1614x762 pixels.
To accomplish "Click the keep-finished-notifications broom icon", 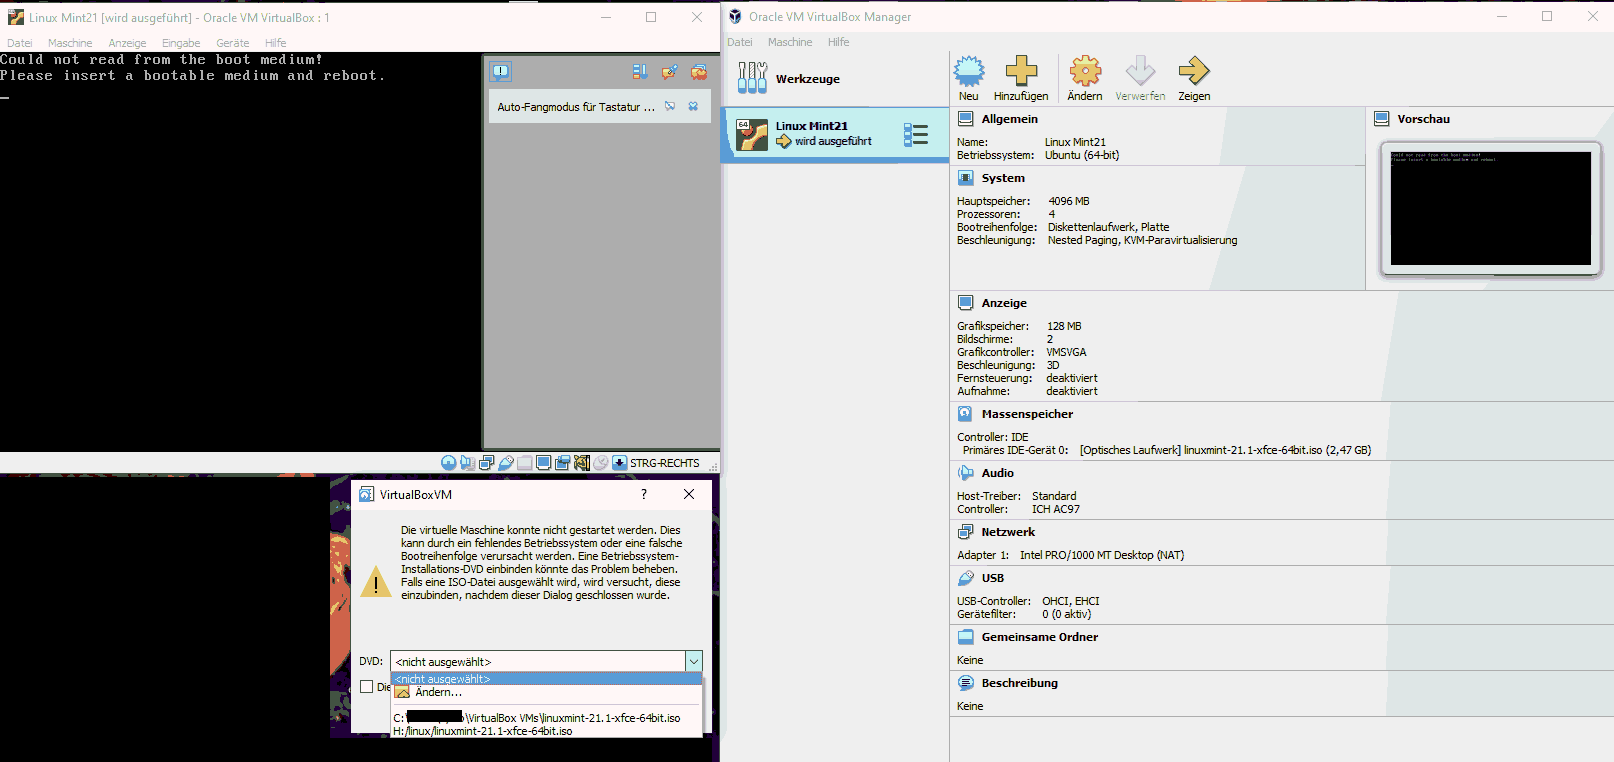I will pos(669,72).
